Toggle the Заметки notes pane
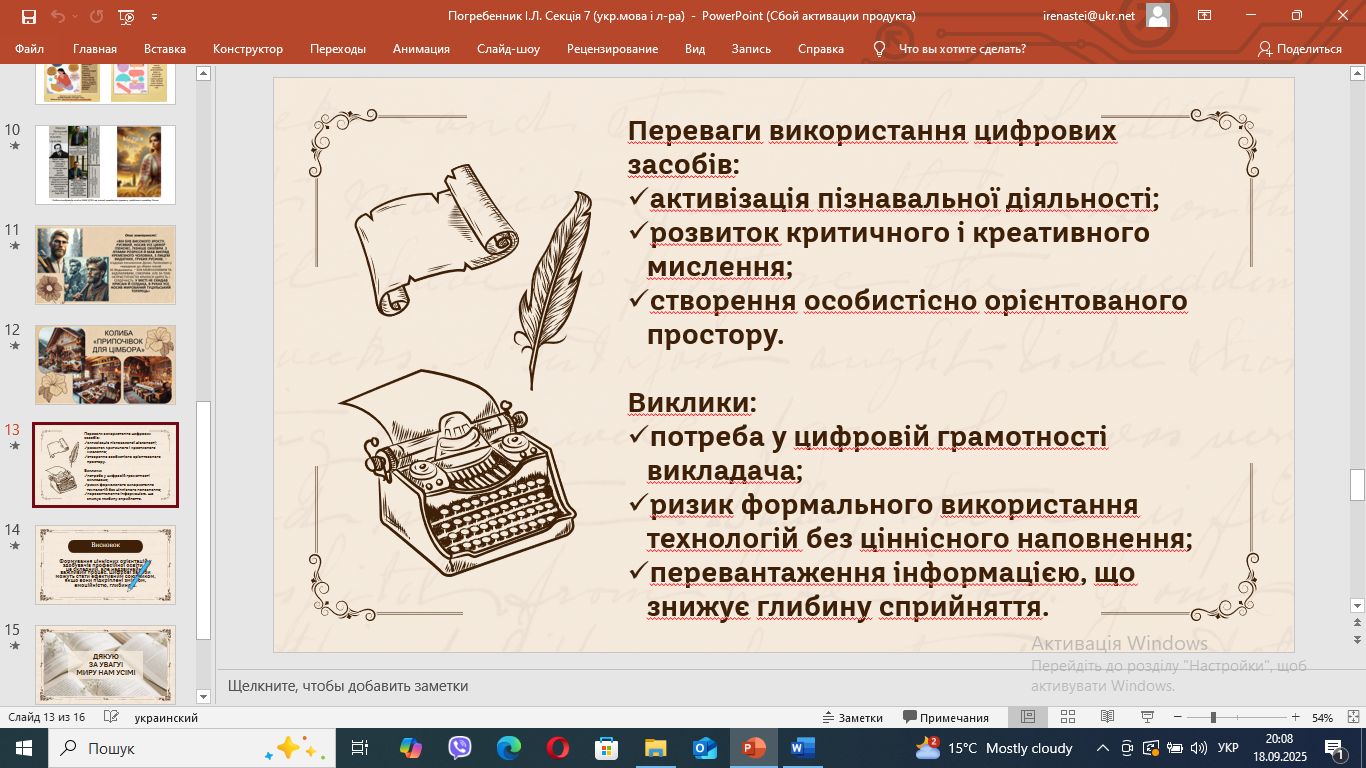The image size is (1366, 768). point(852,717)
